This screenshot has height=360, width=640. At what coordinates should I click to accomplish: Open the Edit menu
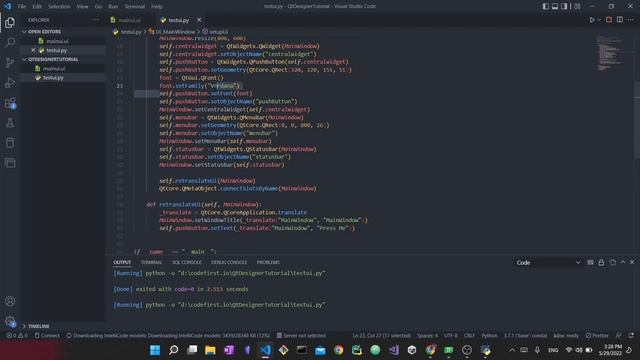coord(37,7)
